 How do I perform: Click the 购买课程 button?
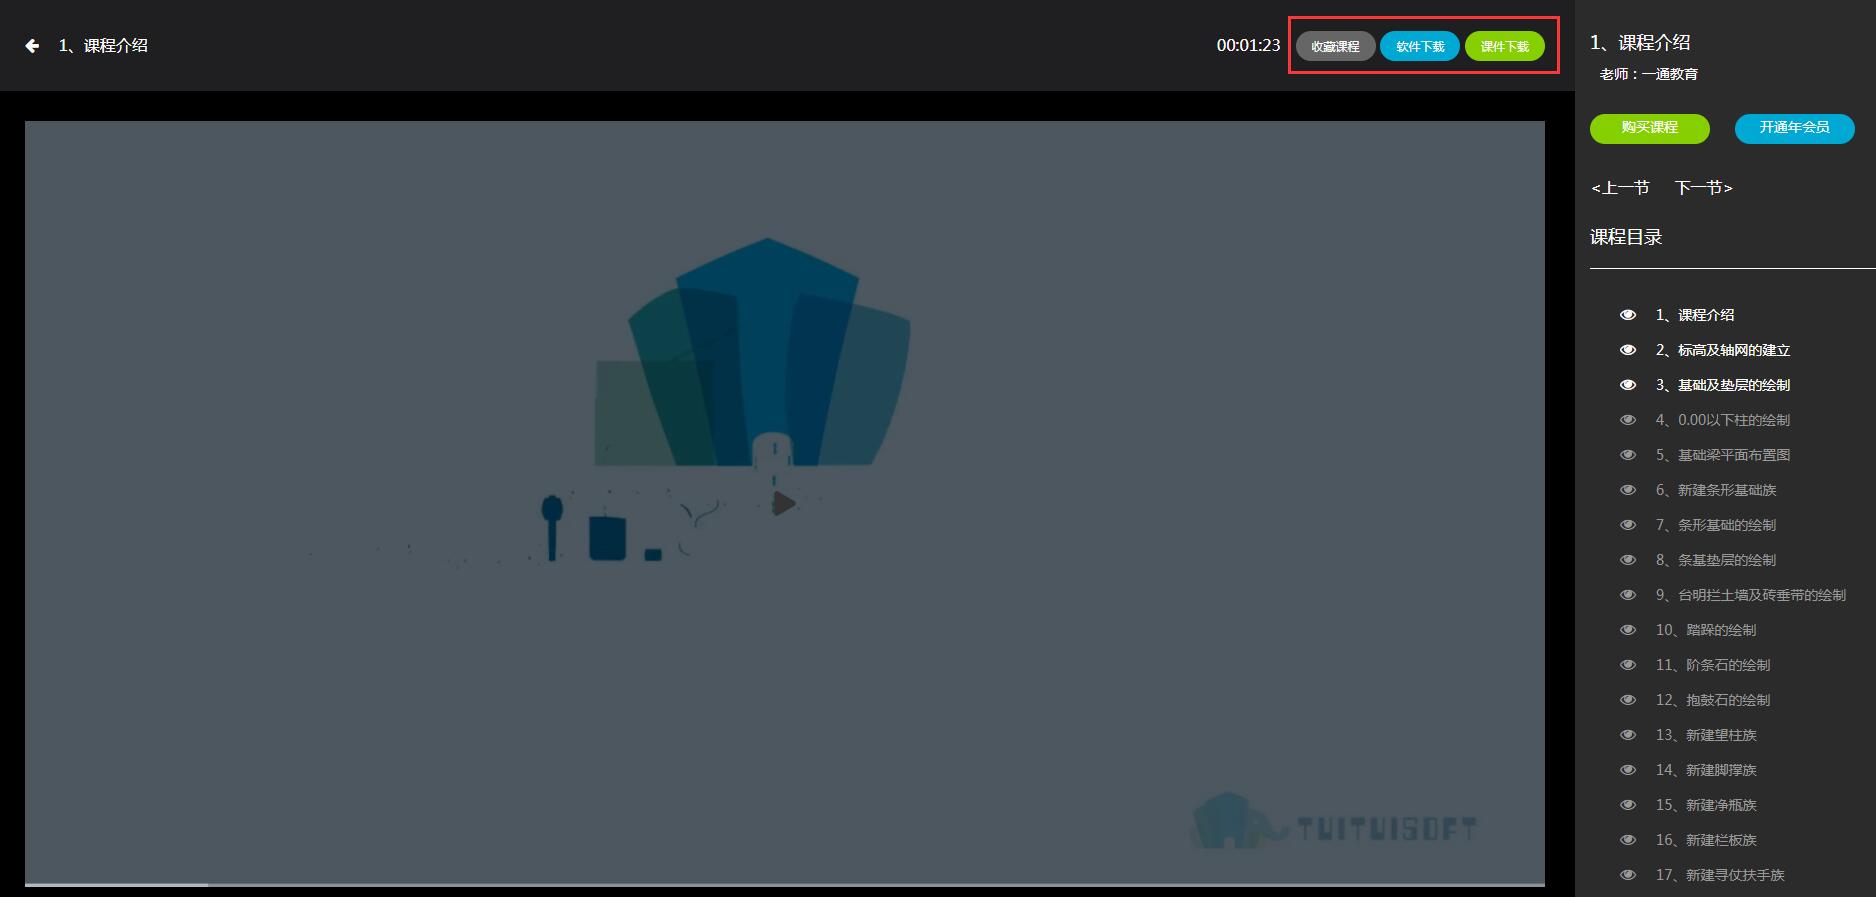[1649, 128]
